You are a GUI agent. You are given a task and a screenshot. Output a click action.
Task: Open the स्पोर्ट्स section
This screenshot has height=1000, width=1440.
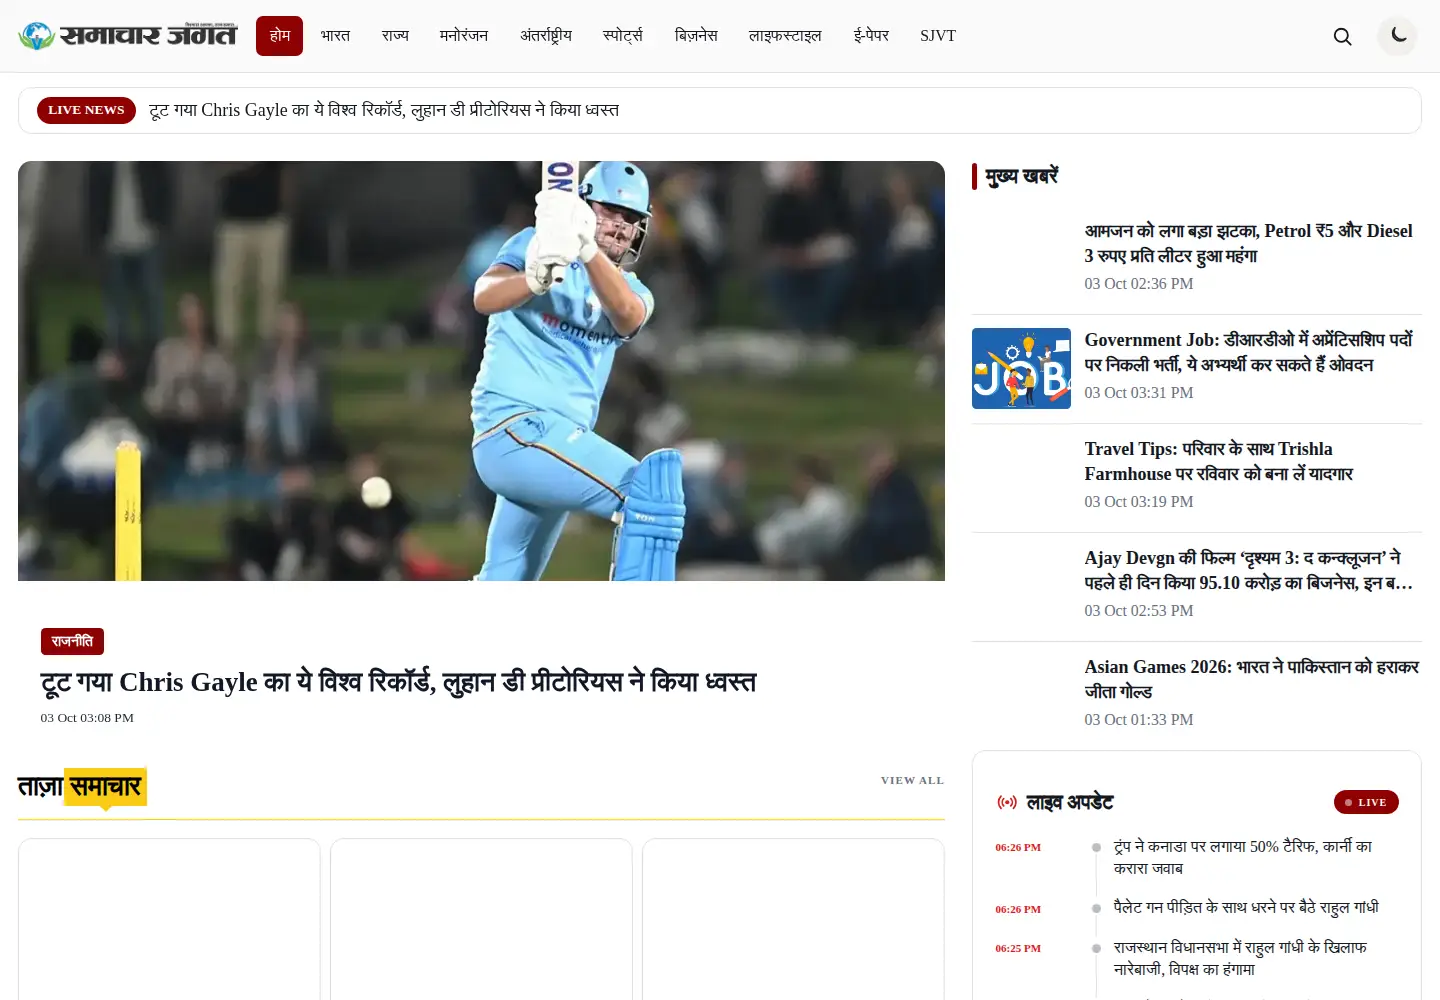coord(623,36)
